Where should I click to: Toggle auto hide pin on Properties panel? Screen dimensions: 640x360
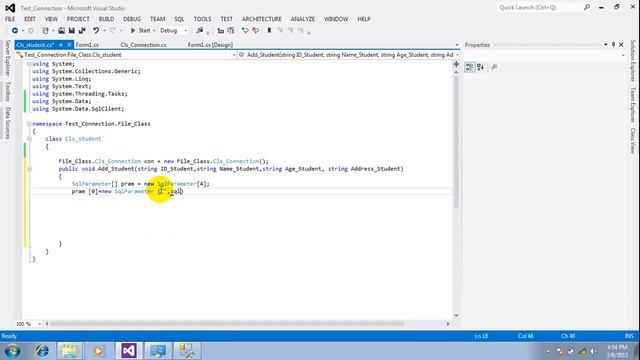[613, 44]
